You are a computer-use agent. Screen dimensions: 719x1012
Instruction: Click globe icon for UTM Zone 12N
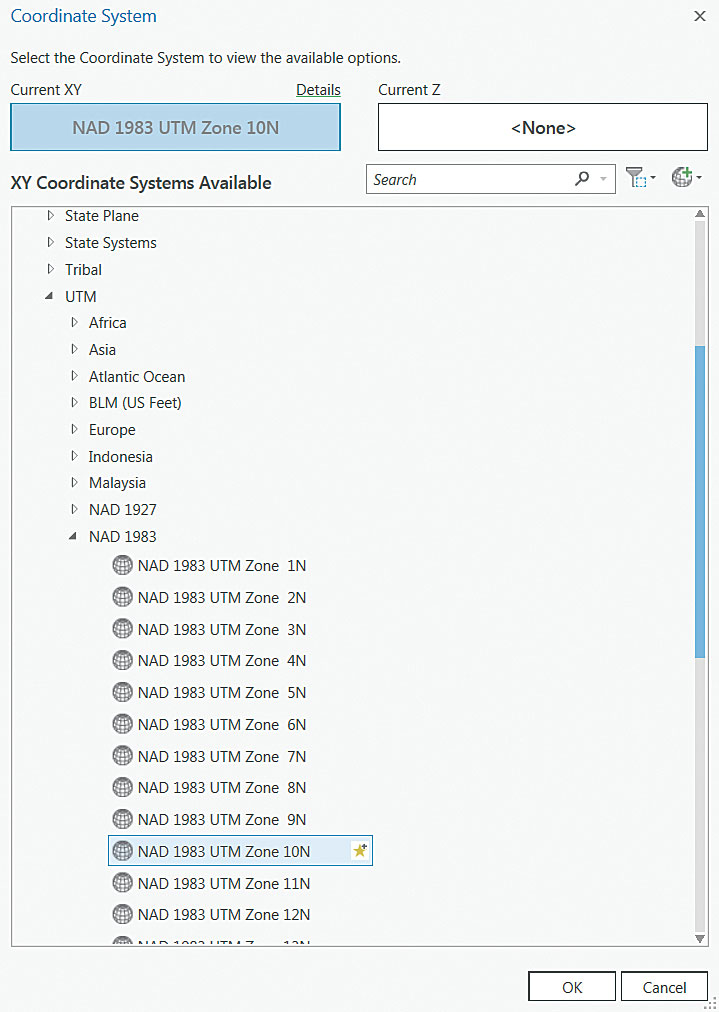point(122,914)
